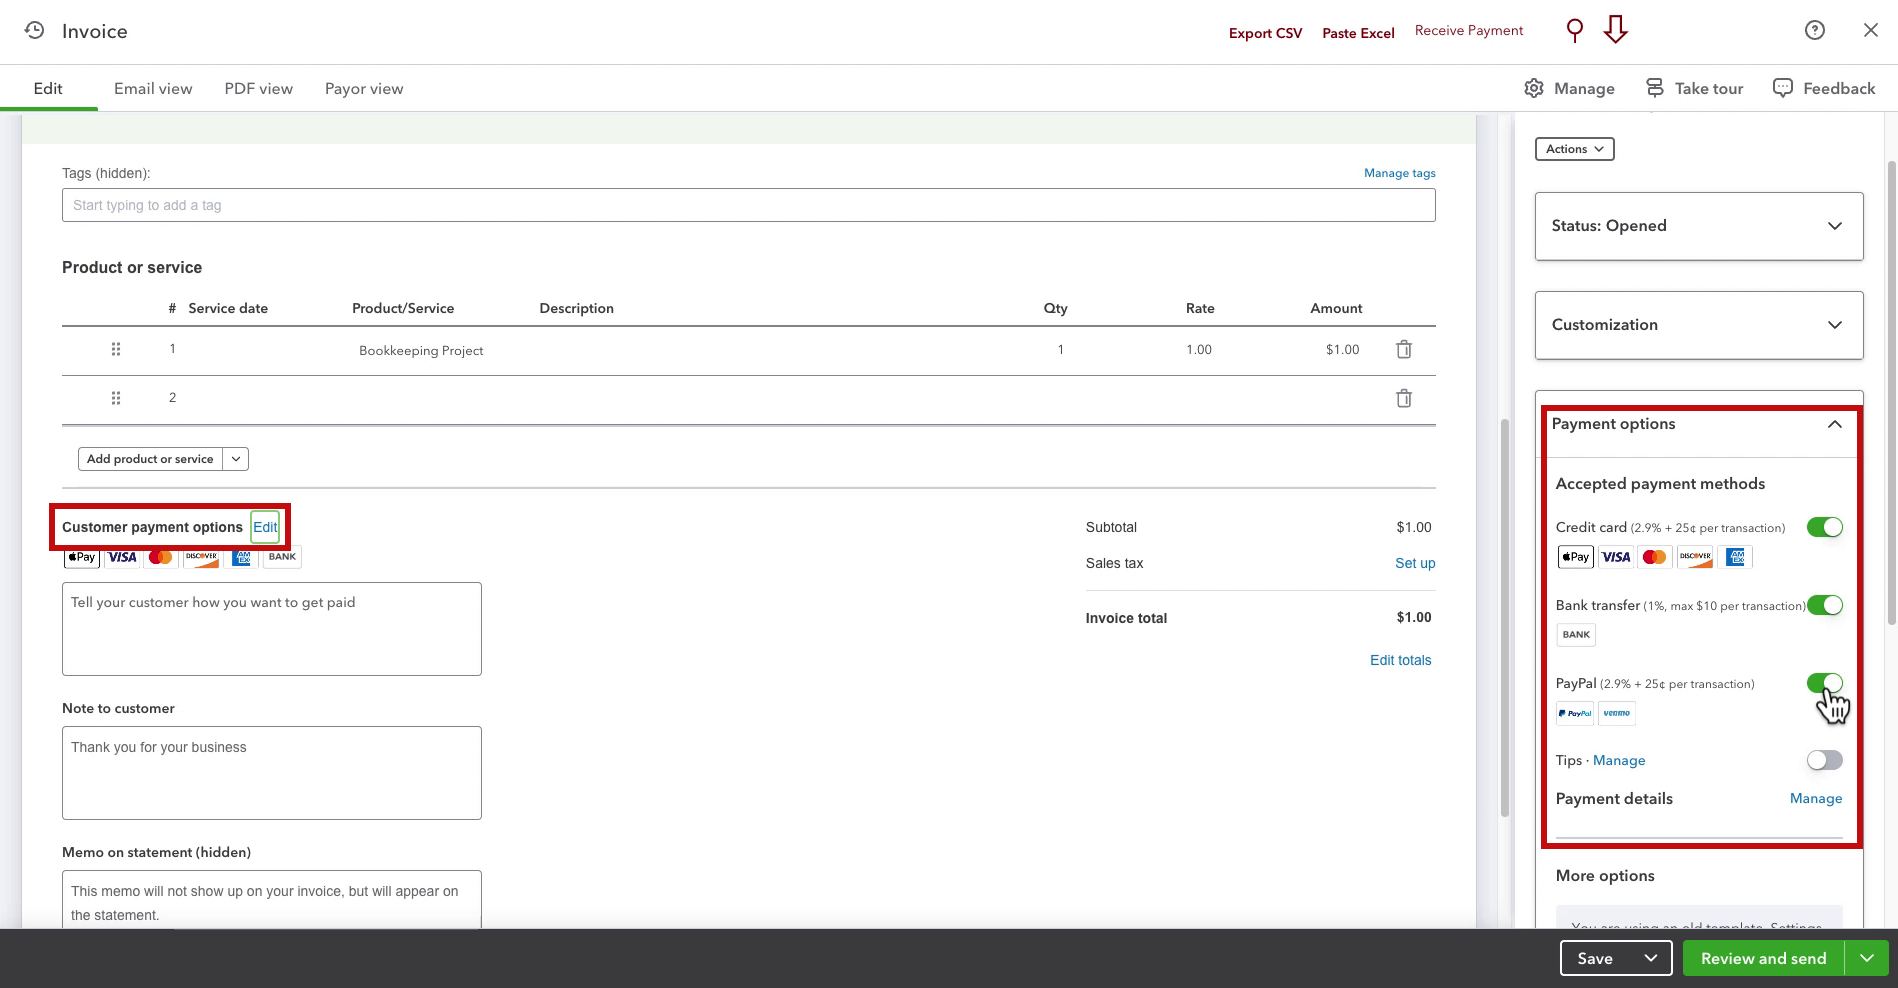Grab the drag handle of row 1
Image resolution: width=1898 pixels, height=988 pixels.
tap(116, 349)
